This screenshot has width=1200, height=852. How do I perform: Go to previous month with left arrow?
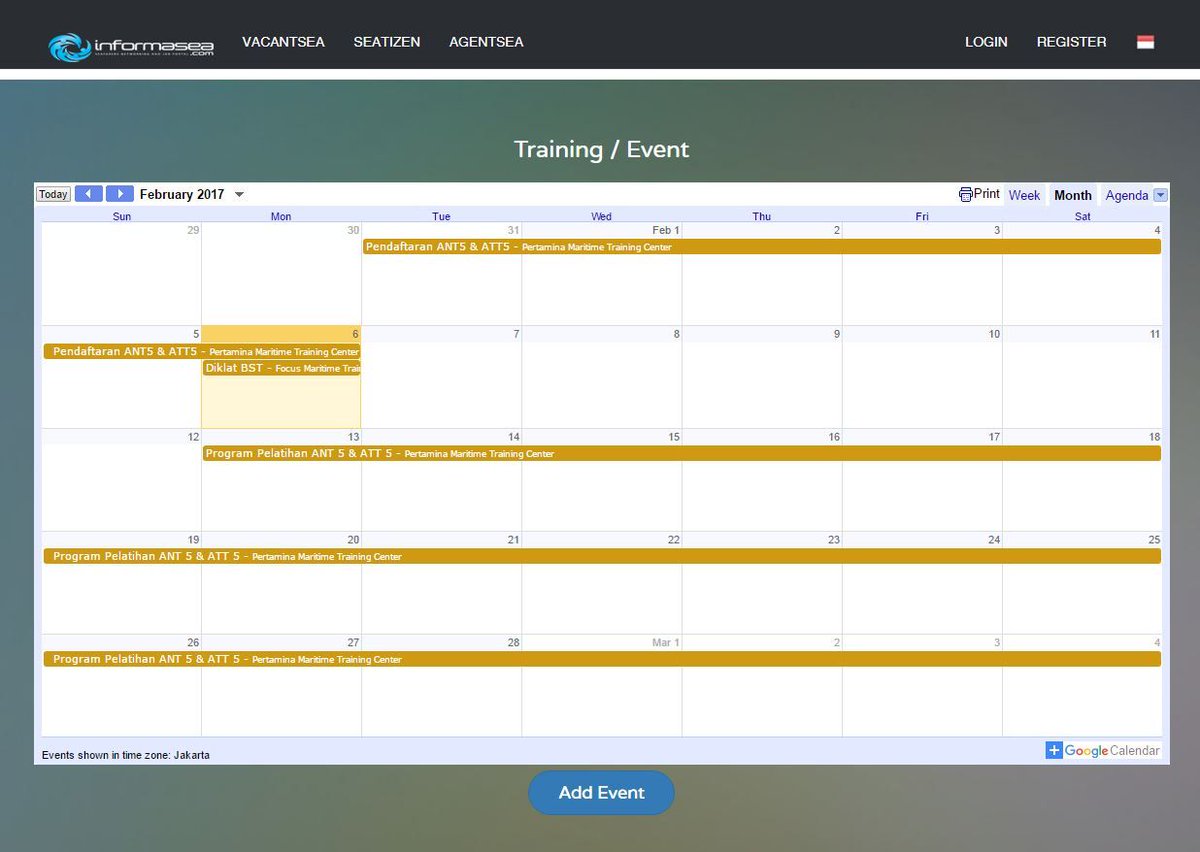click(88, 194)
